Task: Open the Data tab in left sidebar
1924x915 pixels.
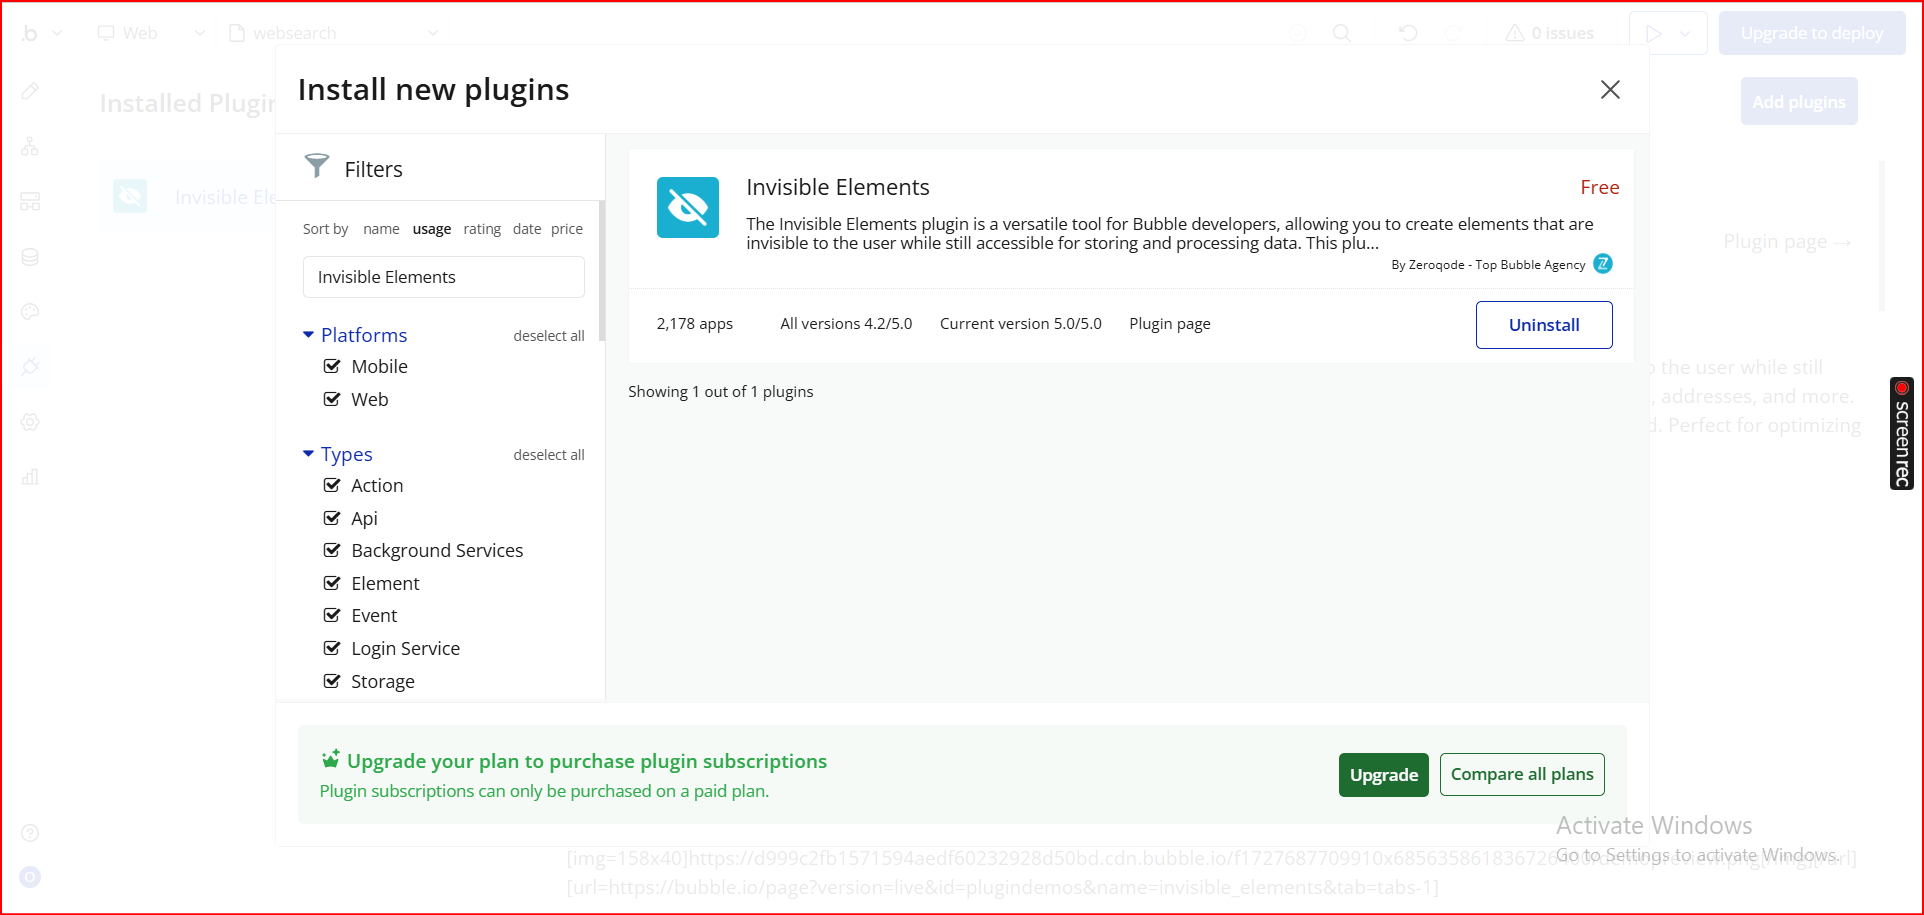Action: pyautogui.click(x=30, y=257)
